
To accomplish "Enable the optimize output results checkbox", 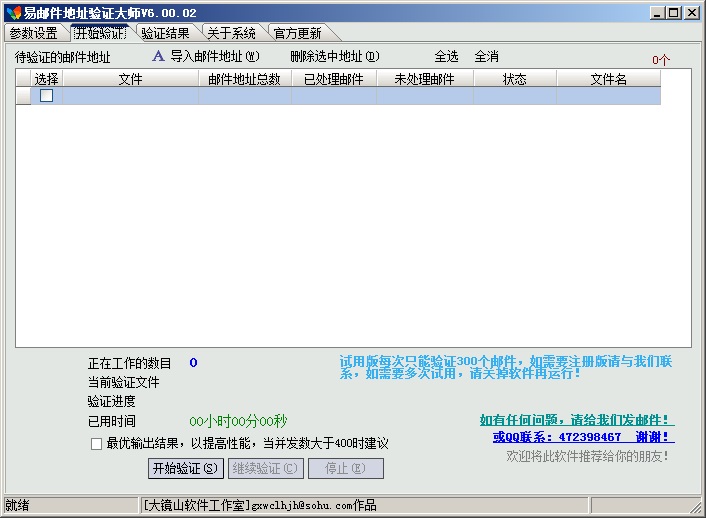I will pyautogui.click(x=96, y=444).
